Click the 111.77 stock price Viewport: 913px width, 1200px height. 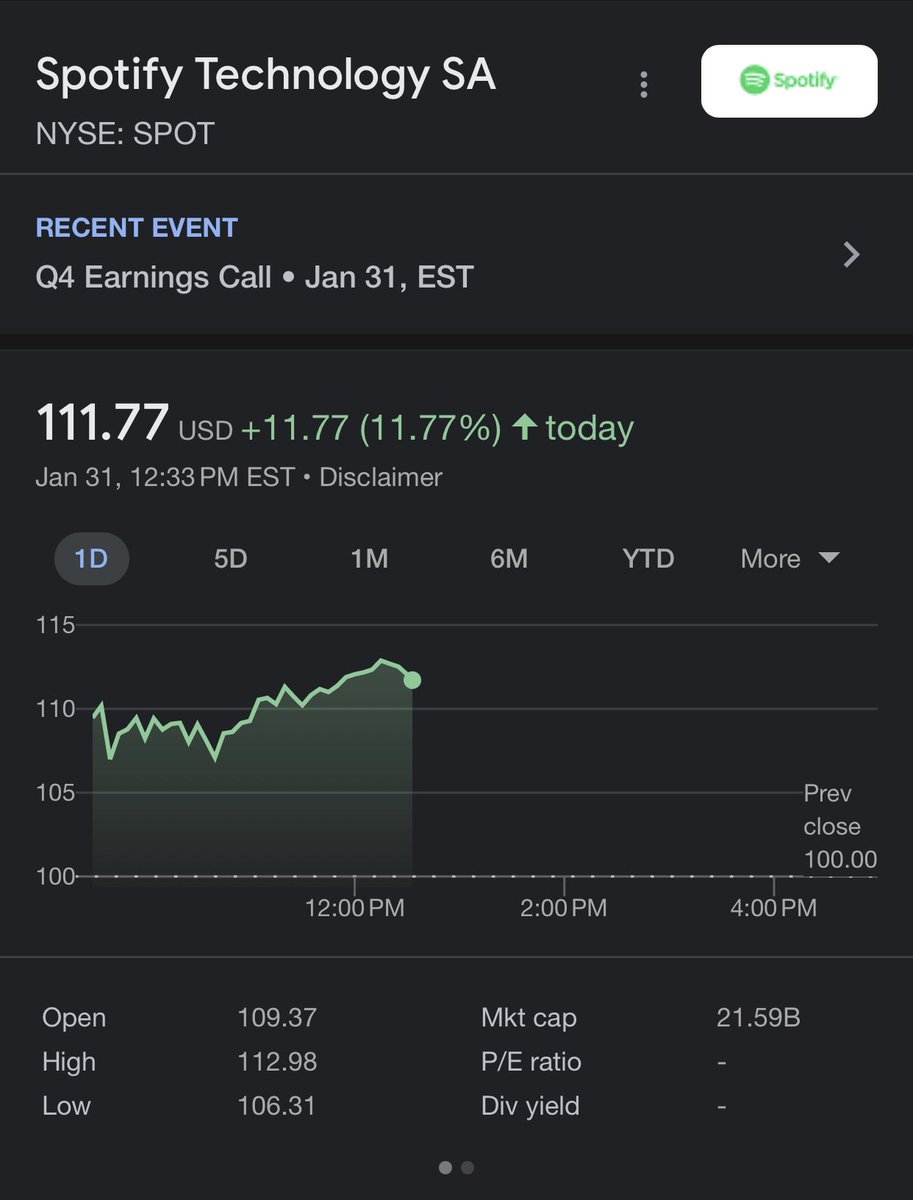coord(103,423)
